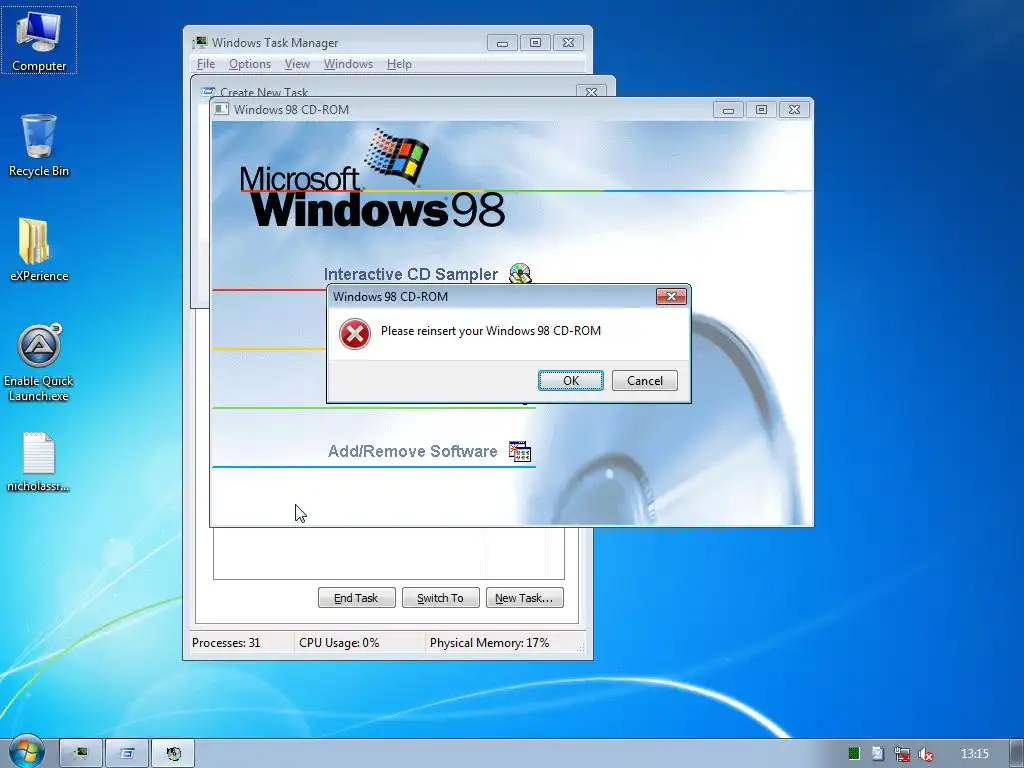
Task: Click CPU Usage: 0% in the status bar
Action: point(339,643)
